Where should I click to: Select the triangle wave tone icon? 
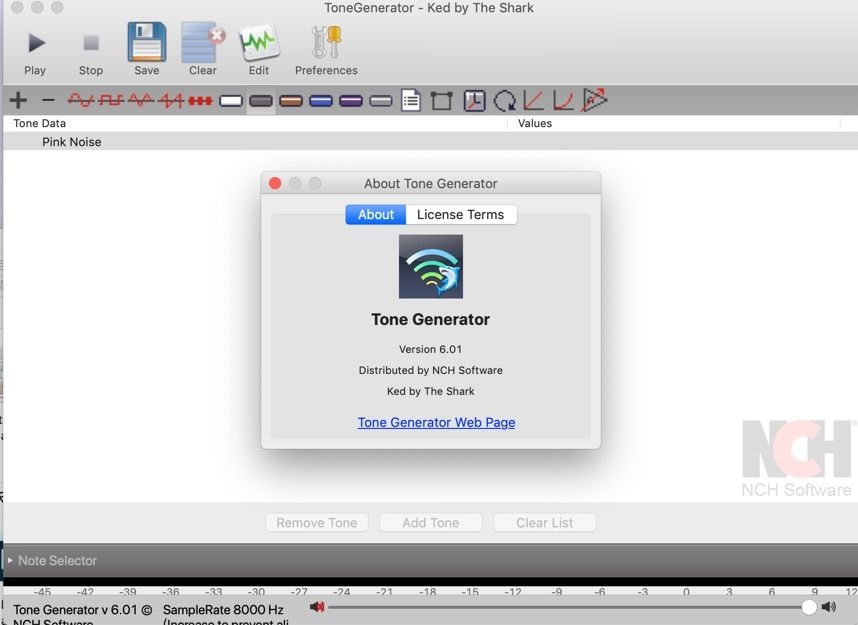coord(141,100)
